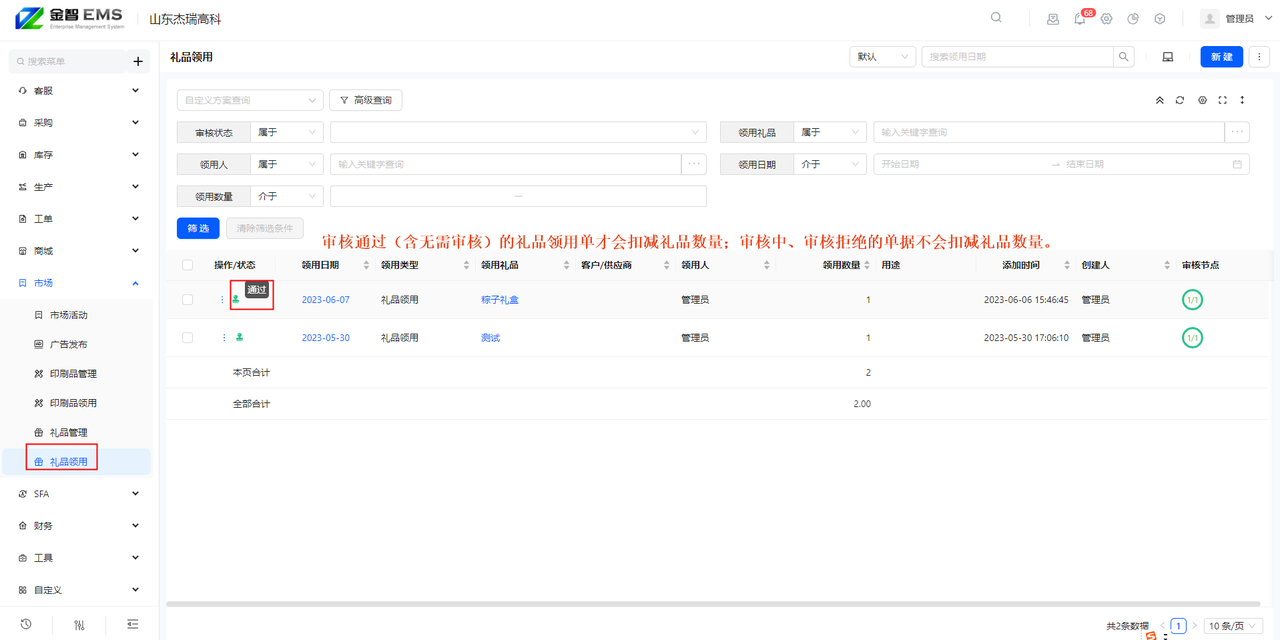Screen dimensions: 1280x640
Task: Go to page 1 in pagination
Action: click(x=1179, y=626)
